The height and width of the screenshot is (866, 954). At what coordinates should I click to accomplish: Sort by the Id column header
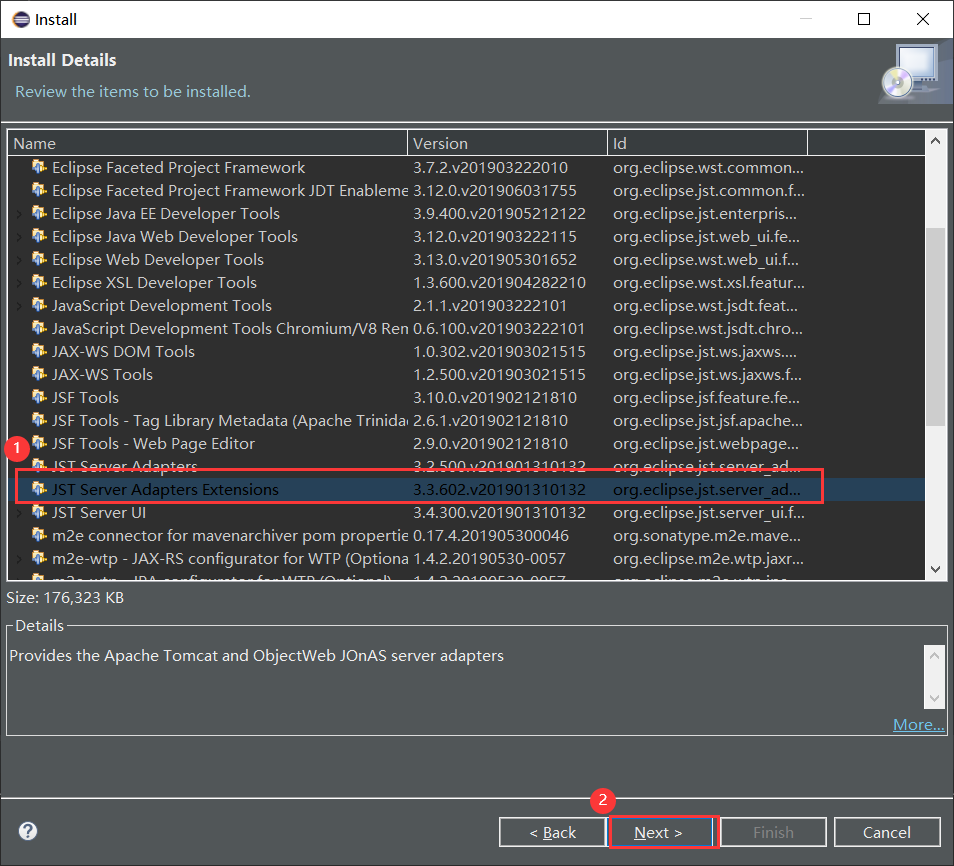tap(707, 143)
